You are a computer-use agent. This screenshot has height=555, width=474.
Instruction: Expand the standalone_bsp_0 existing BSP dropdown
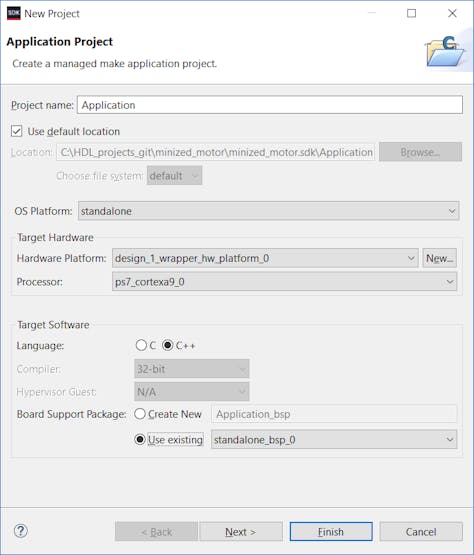[x=334, y=440]
